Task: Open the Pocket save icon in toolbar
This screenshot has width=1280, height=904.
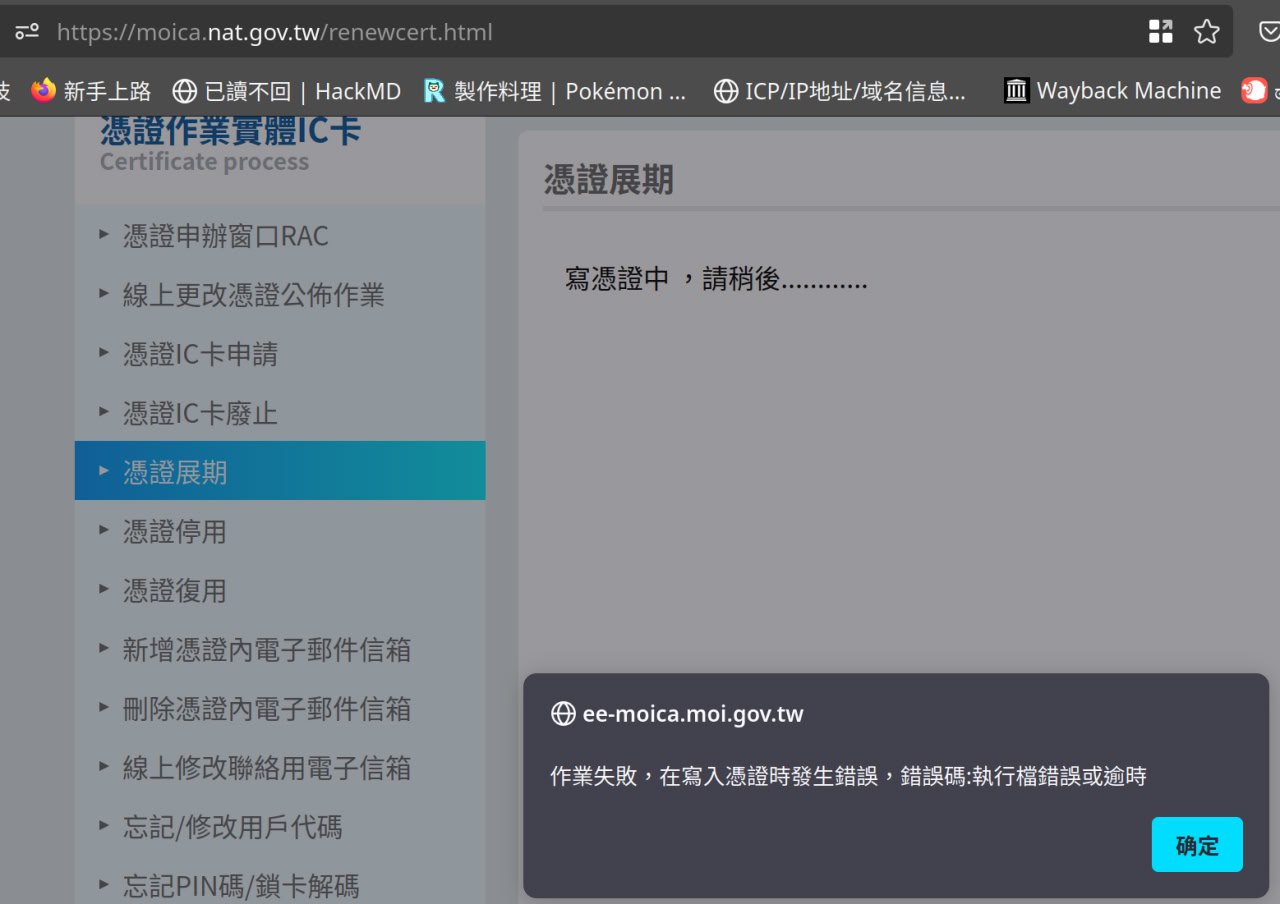Action: (x=1268, y=32)
